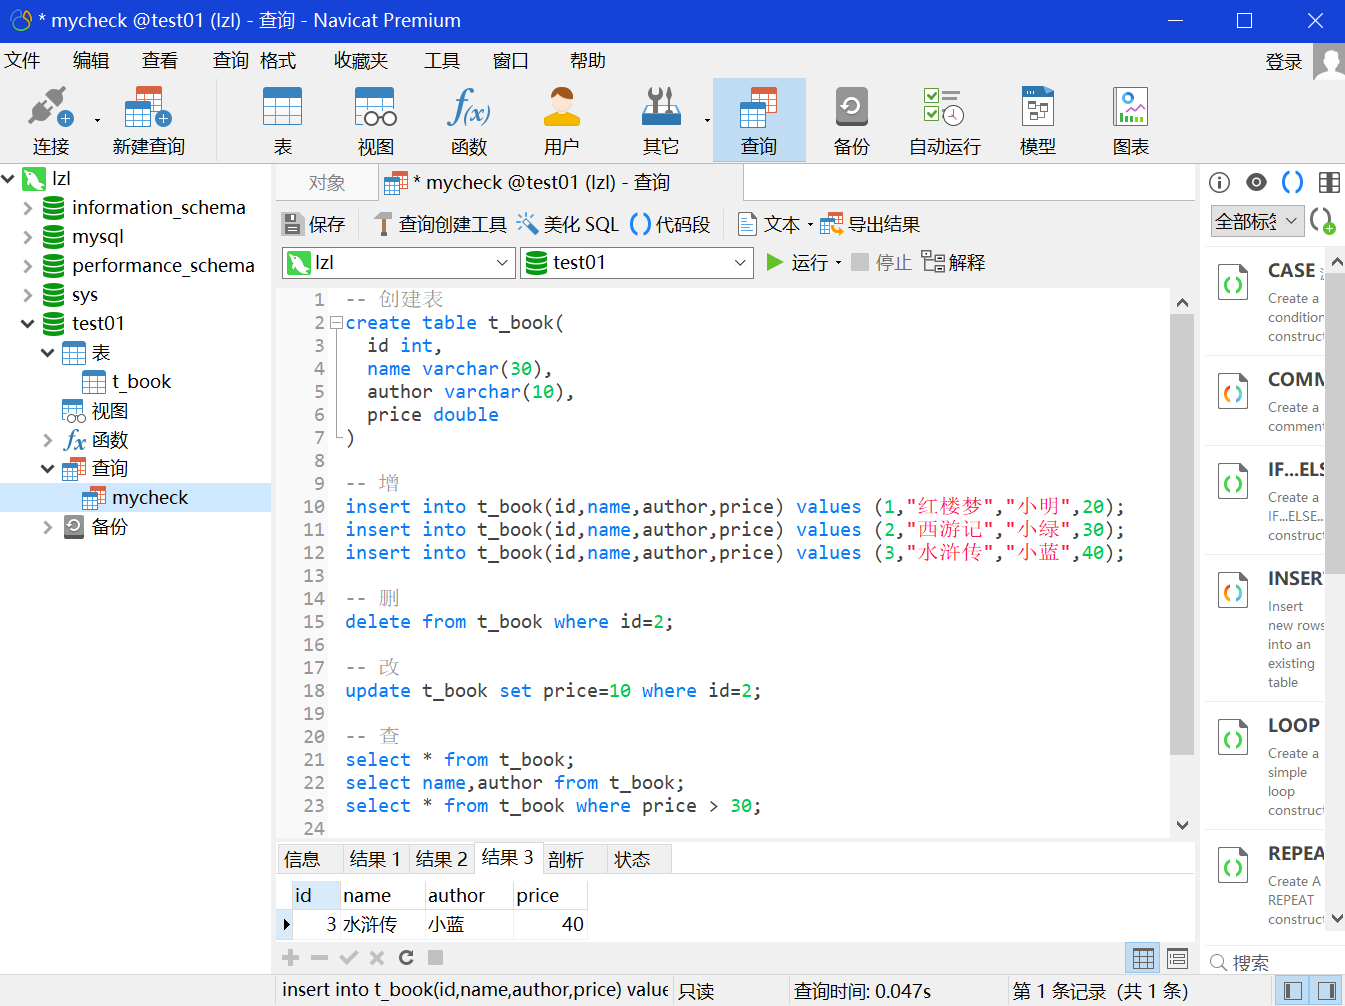This screenshot has width=1345, height=1006.
Task: Click the New Query (新建查询) toolbar icon
Action: coord(148,120)
